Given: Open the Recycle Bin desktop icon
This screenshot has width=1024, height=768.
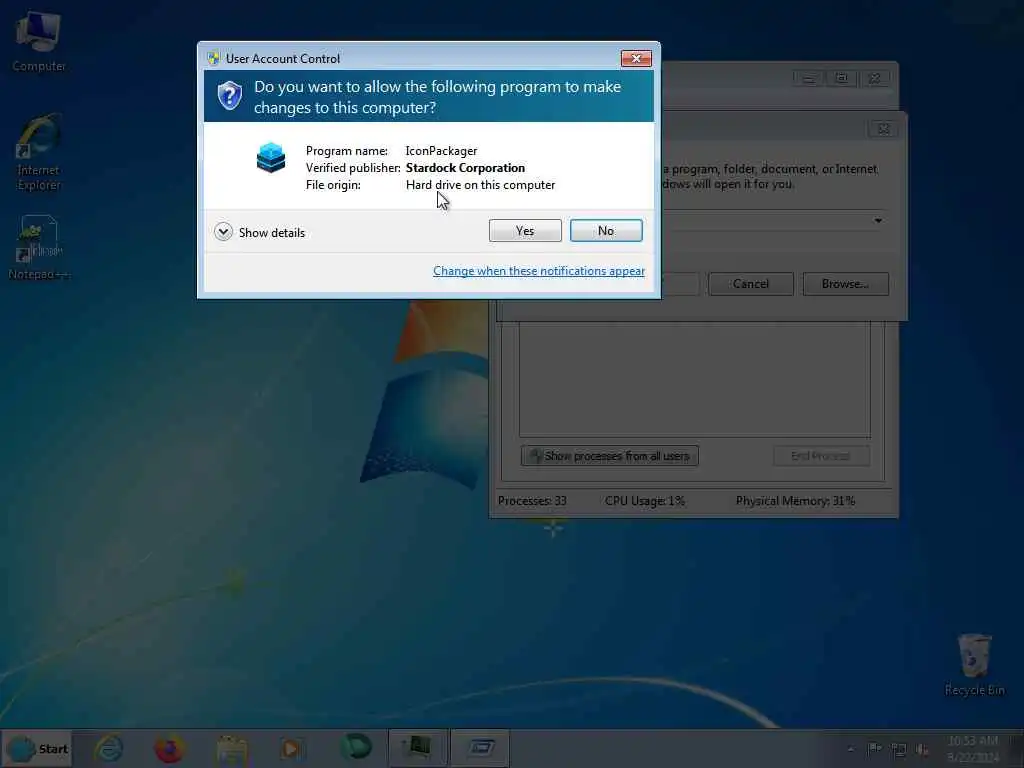Looking at the screenshot, I should tap(974, 664).
